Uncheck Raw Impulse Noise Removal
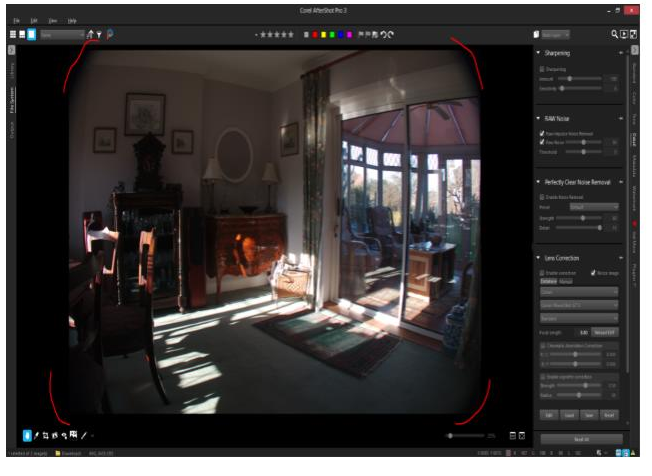The width and height of the screenshot is (652, 476). point(542,133)
